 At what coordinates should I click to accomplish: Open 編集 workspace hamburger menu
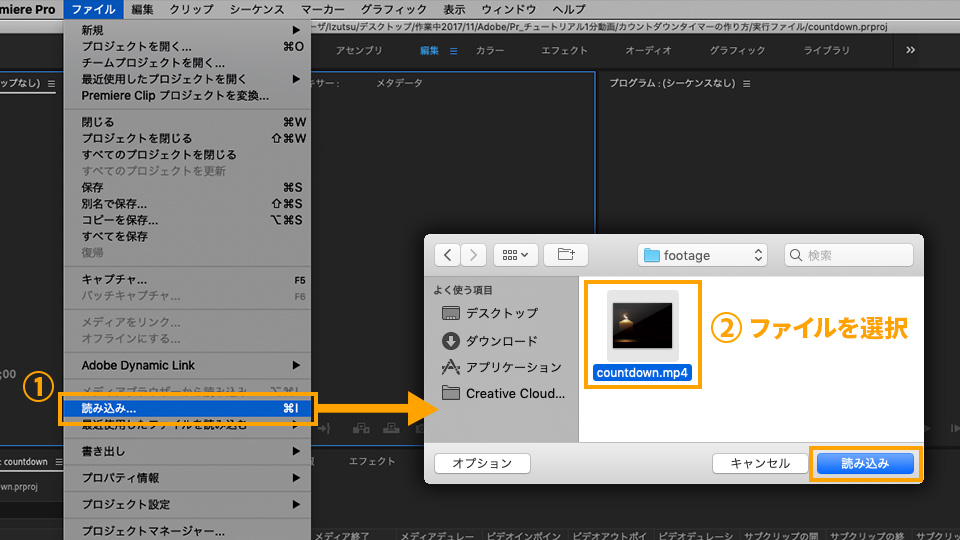[x=454, y=51]
